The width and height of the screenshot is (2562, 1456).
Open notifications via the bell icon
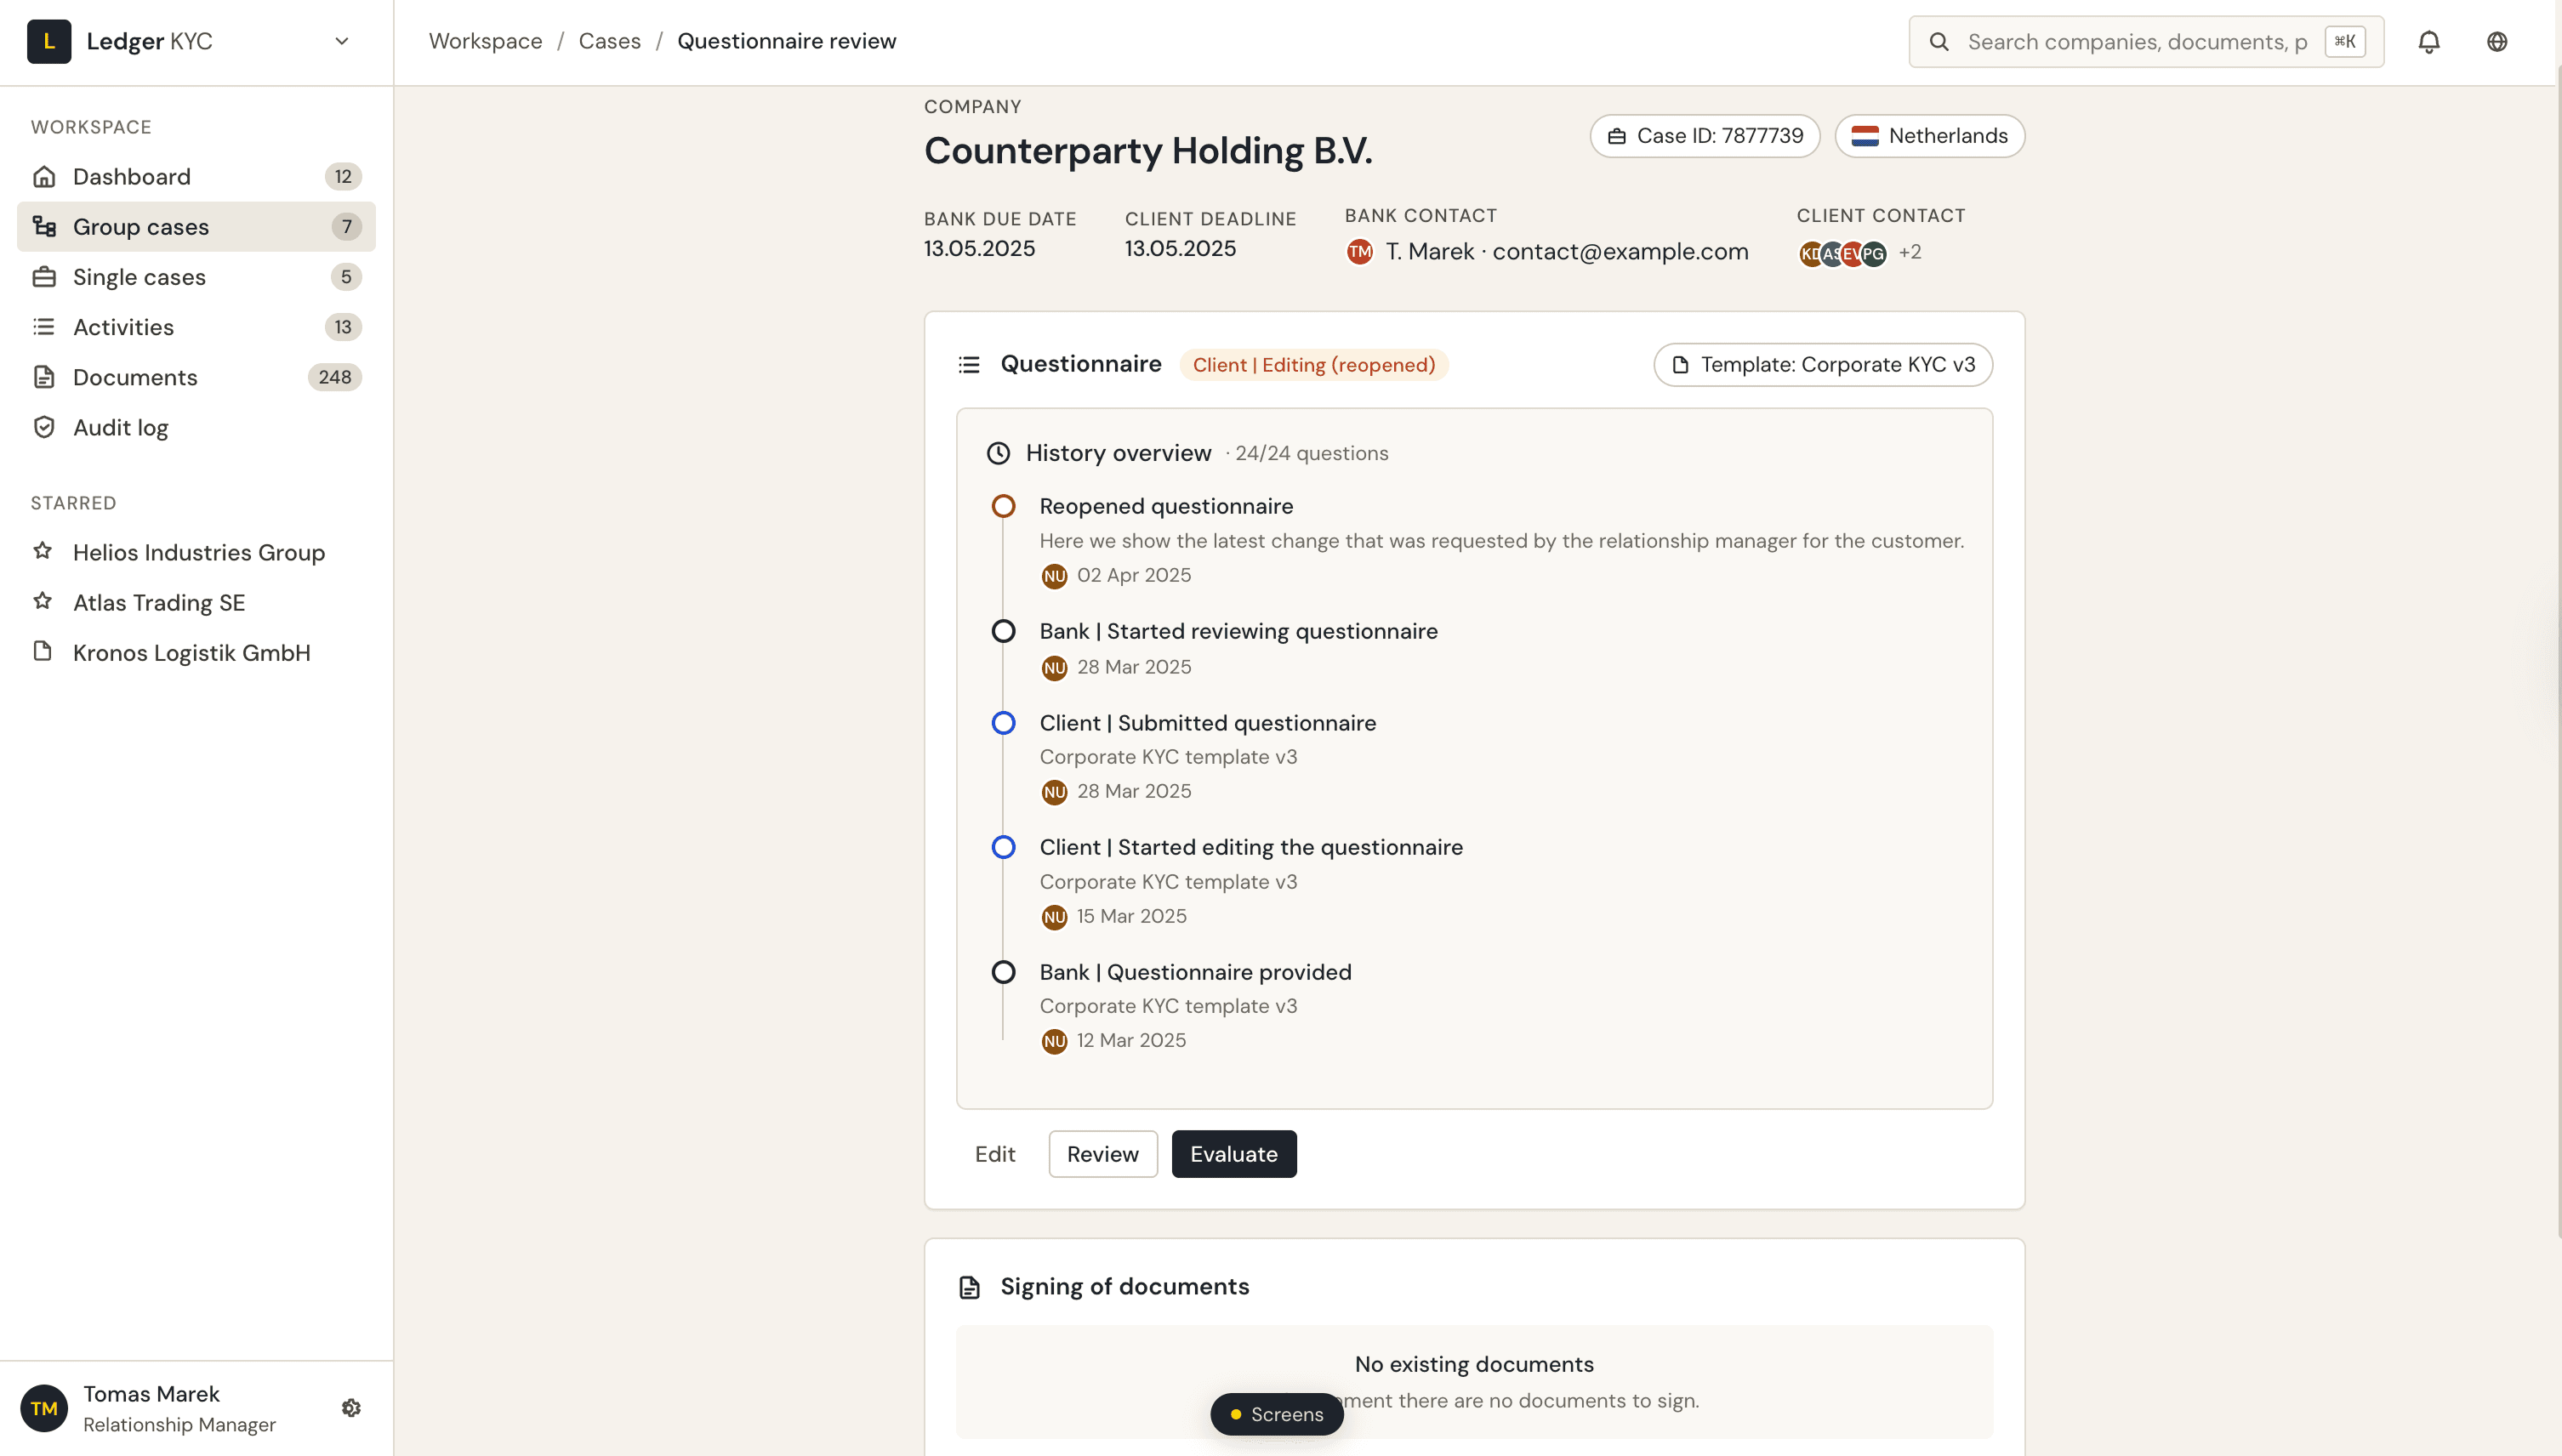pyautogui.click(x=2430, y=41)
